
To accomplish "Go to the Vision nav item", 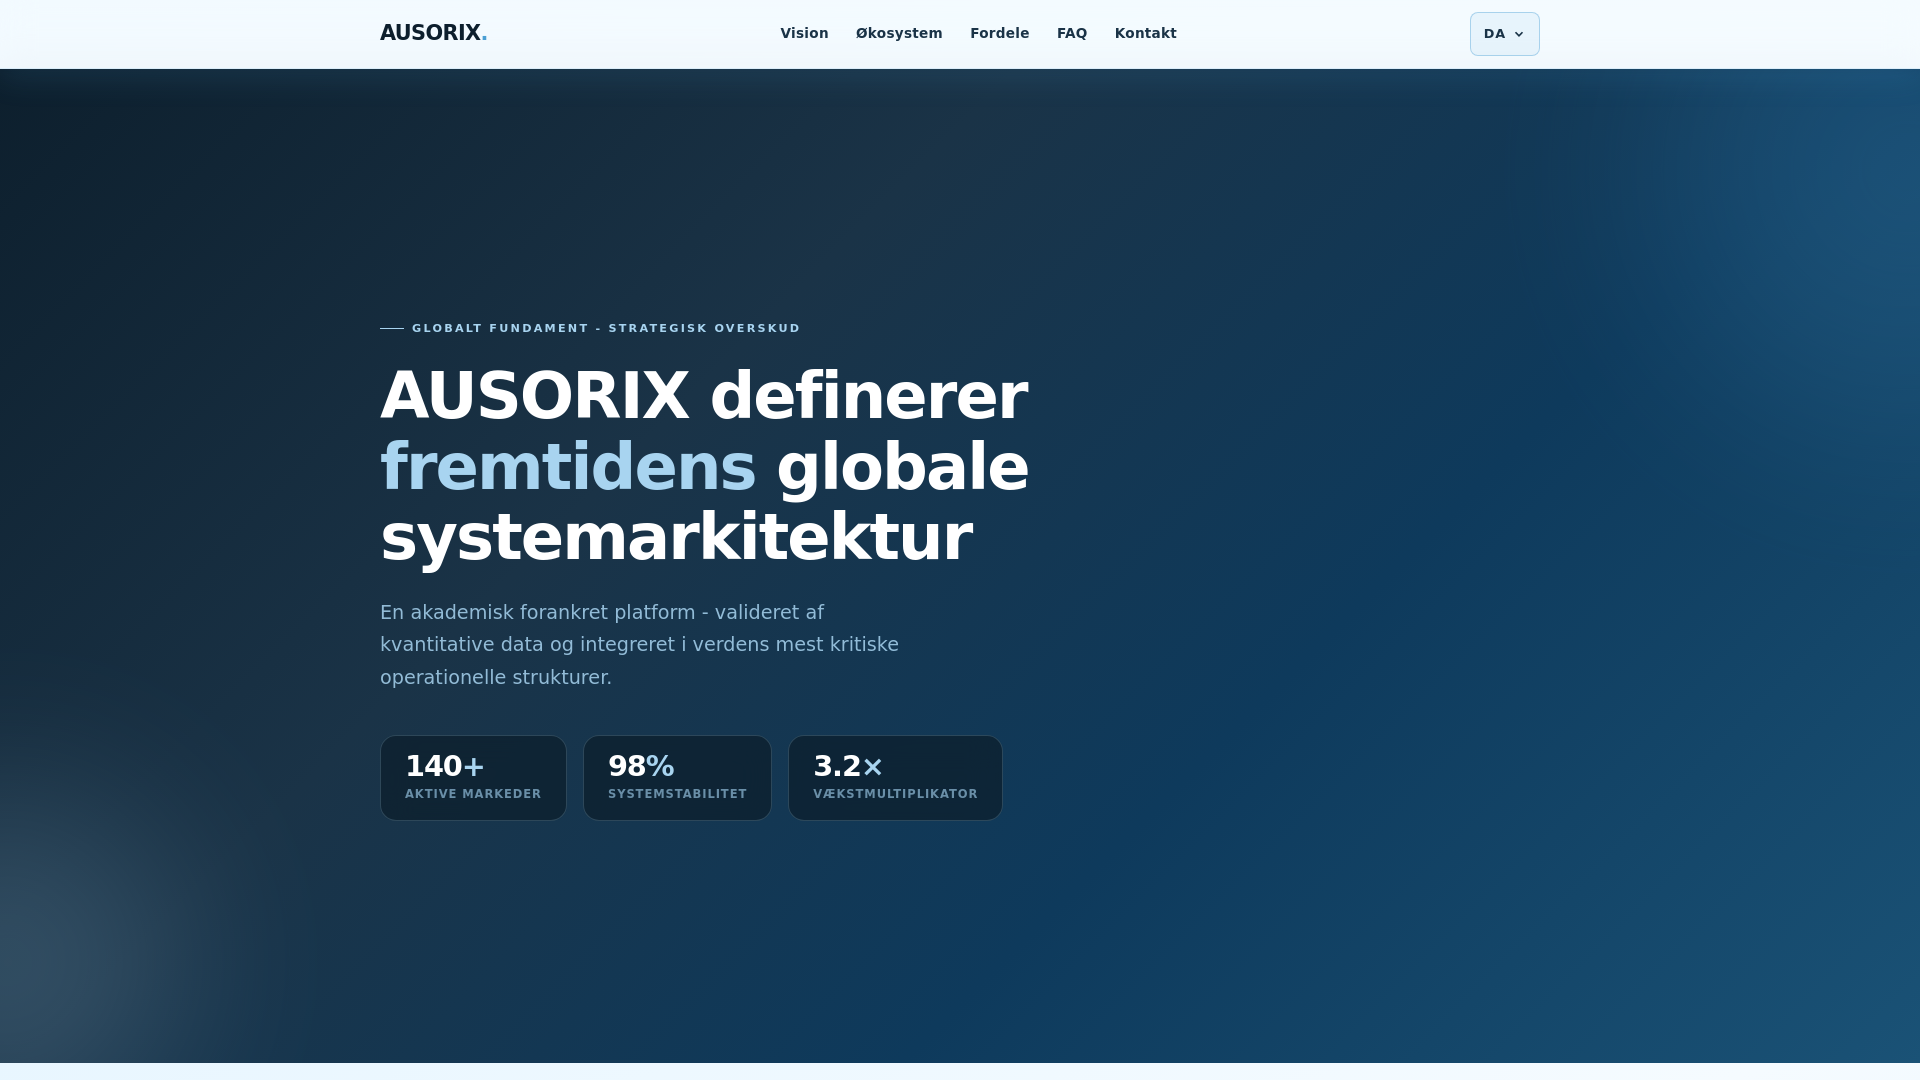I will tap(804, 33).
